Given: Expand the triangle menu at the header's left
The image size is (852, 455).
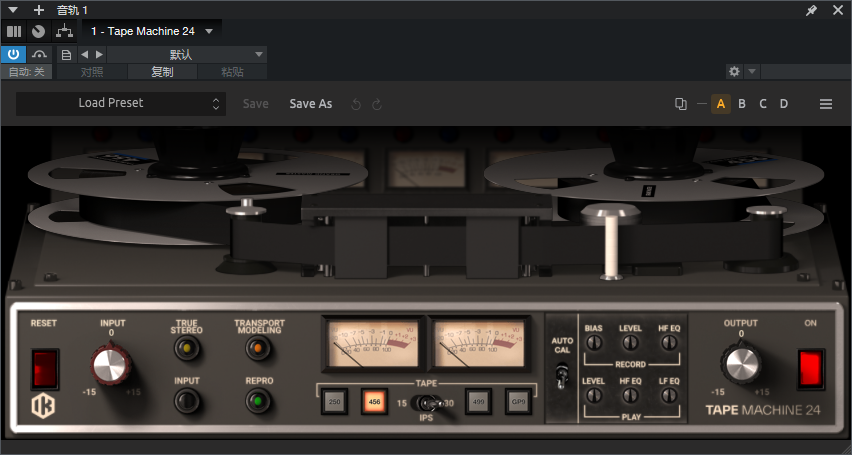Looking at the screenshot, I should [13, 10].
